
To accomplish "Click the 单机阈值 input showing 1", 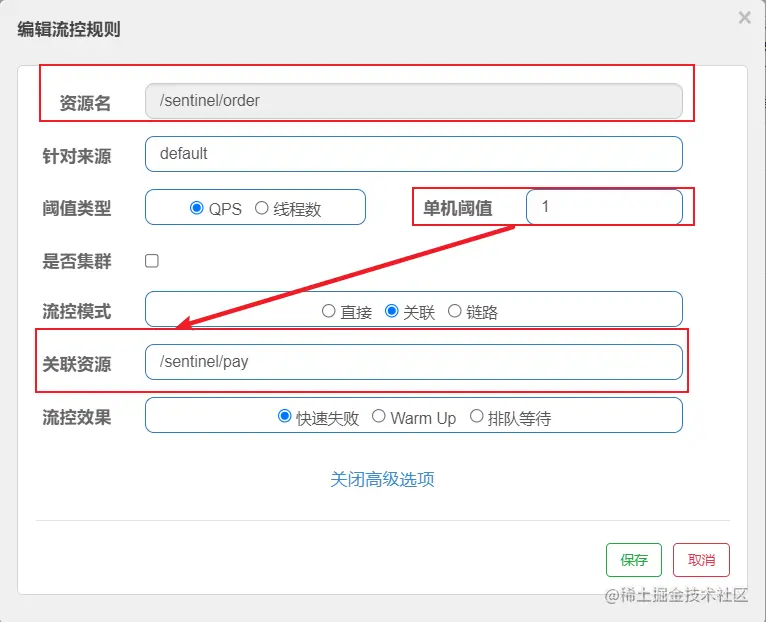I will point(604,207).
